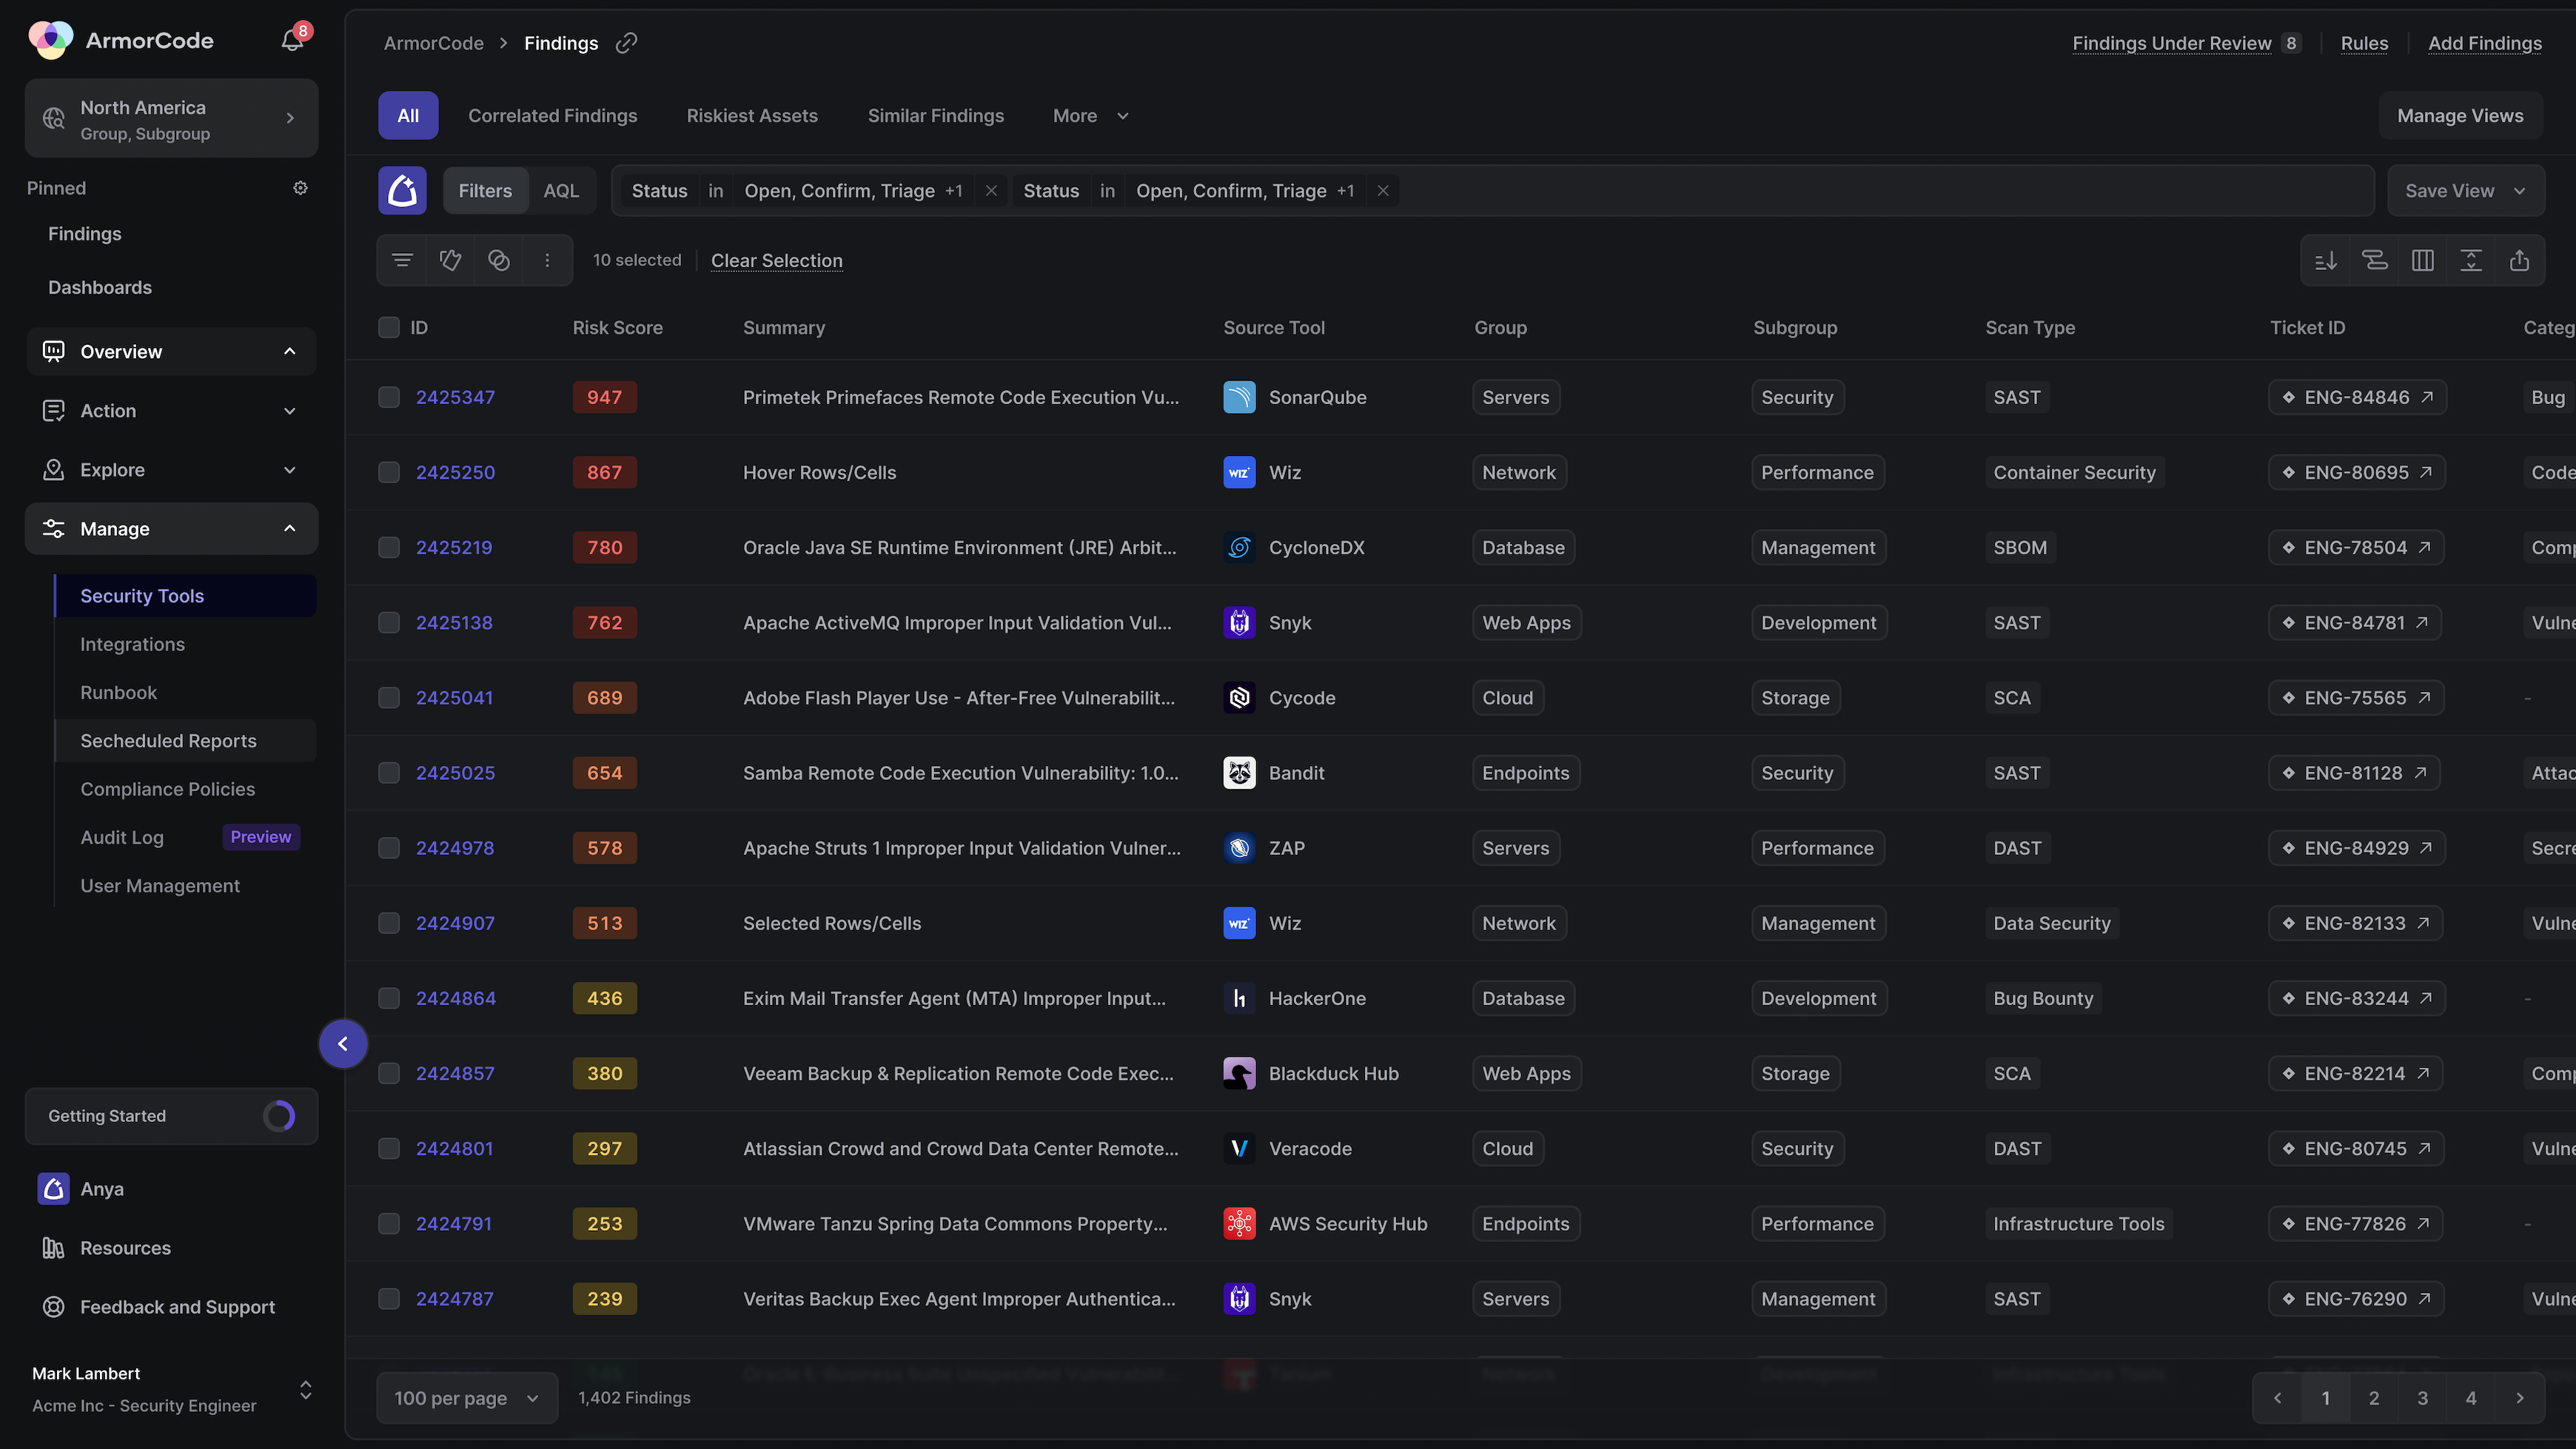This screenshot has width=2576, height=1449.
Task: Open the 100 per page dropdown
Action: click(467, 1398)
